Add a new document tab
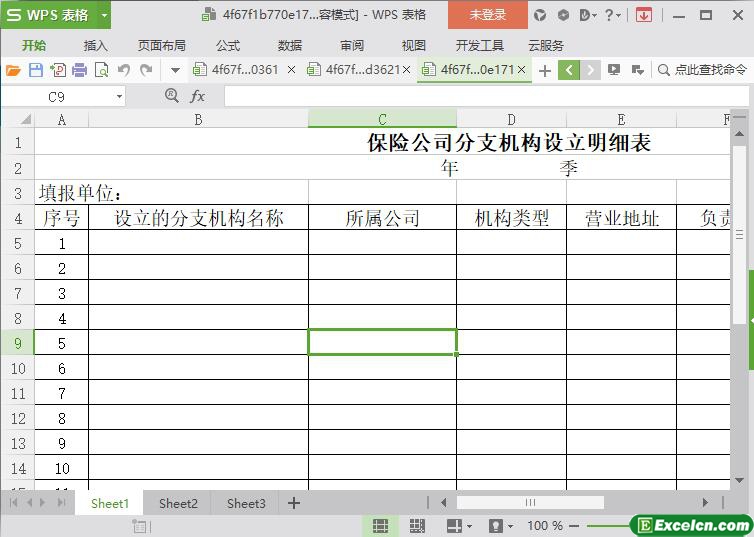The width and height of the screenshot is (754, 537). click(545, 71)
